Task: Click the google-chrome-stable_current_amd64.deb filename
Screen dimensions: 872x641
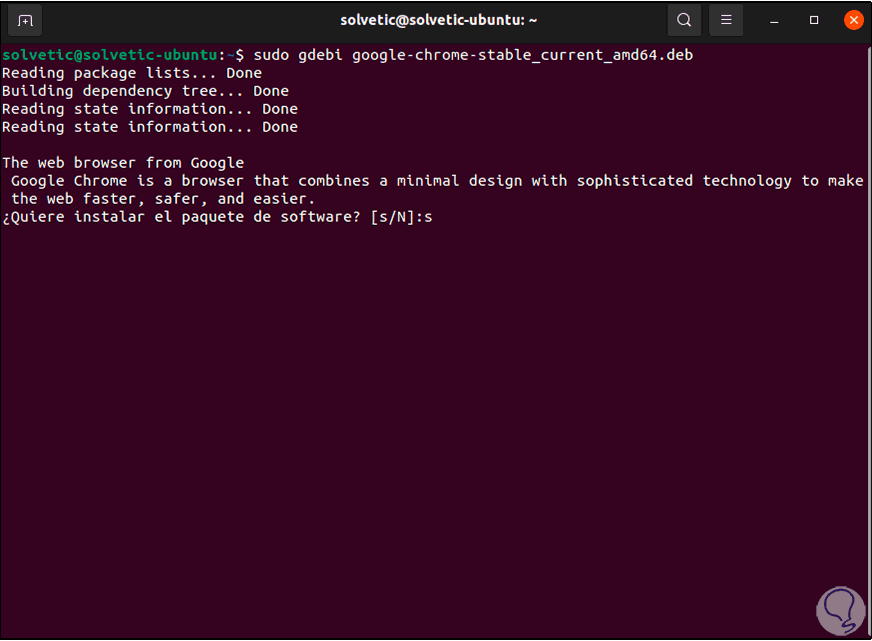Action: [x=522, y=55]
